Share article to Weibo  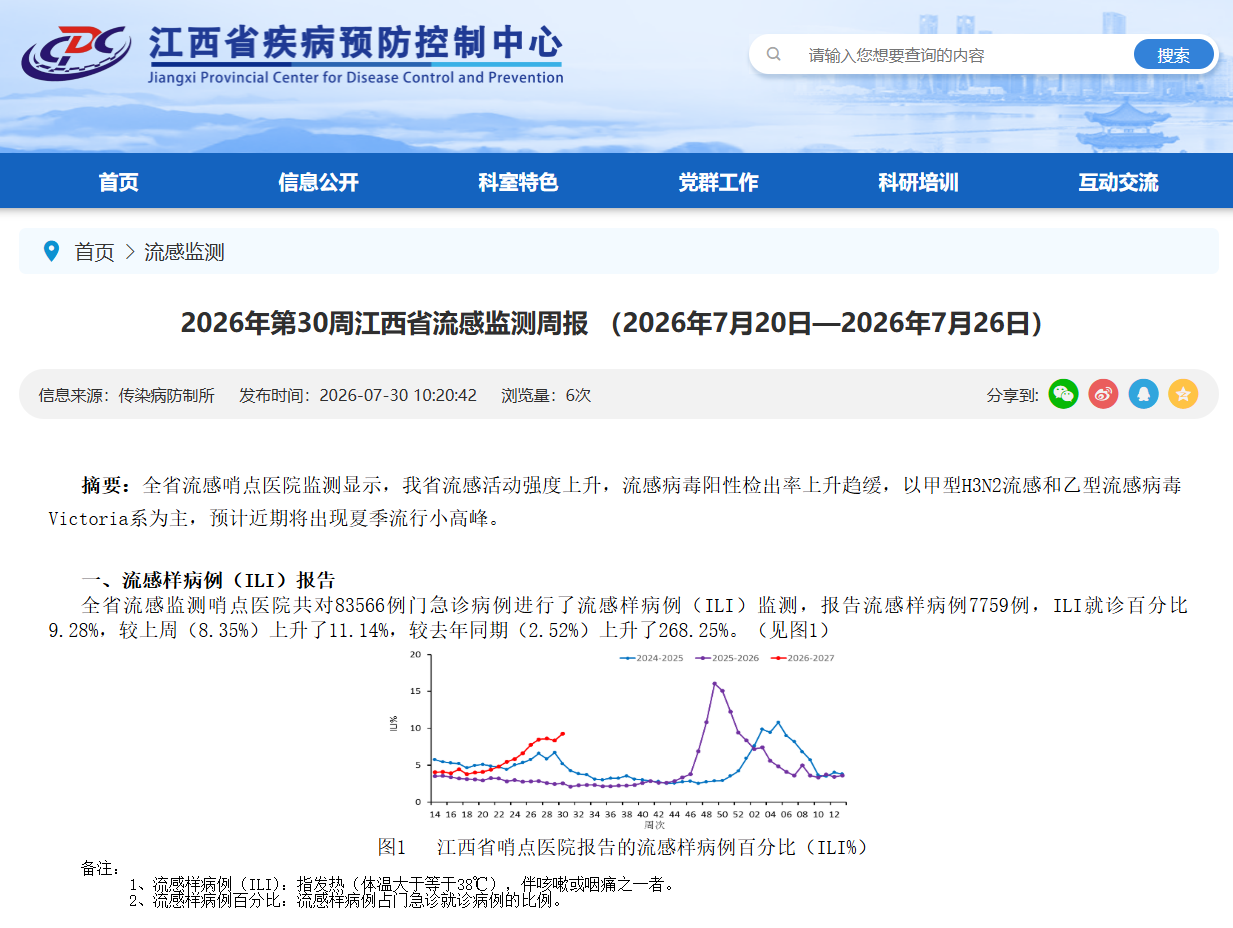(1103, 394)
